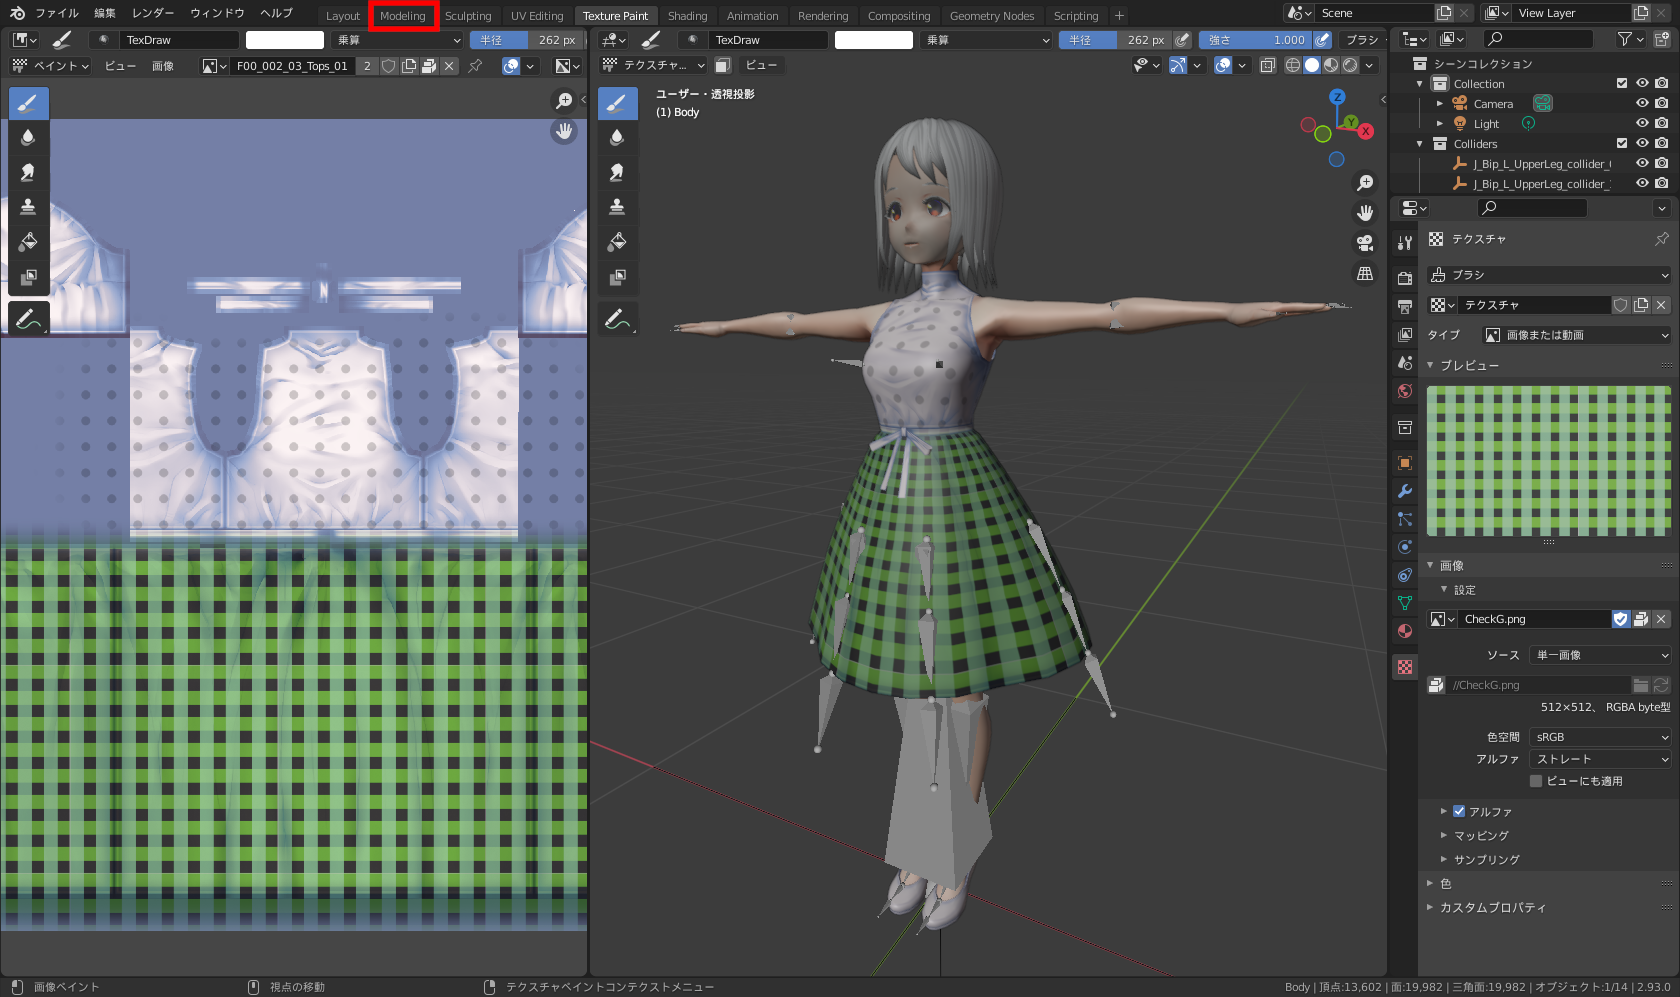Viewport: 1680px width, 997px height.
Task: Expand the マッピング section
Action: 1478,835
